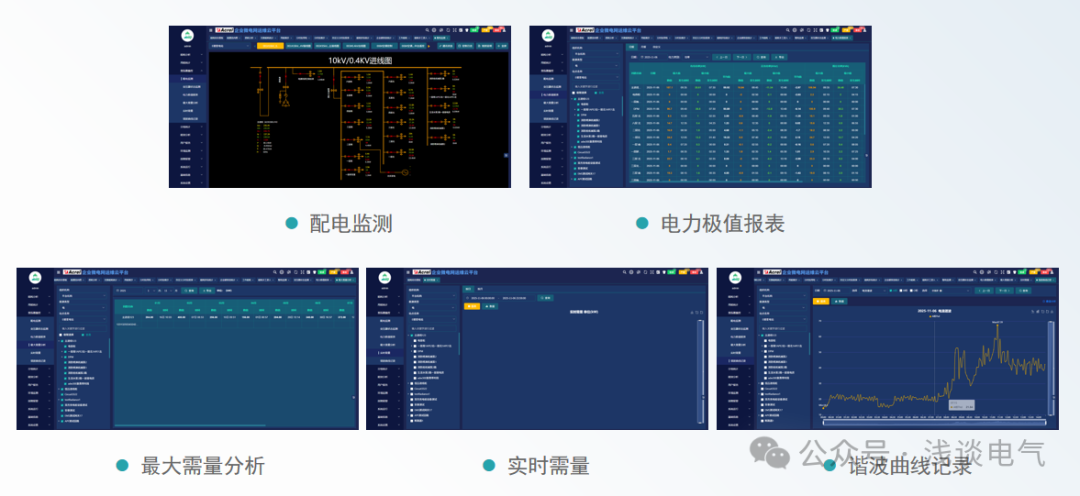Click hamburger menu icon in 实时需量 screenshot

pyautogui.click(x=408, y=272)
